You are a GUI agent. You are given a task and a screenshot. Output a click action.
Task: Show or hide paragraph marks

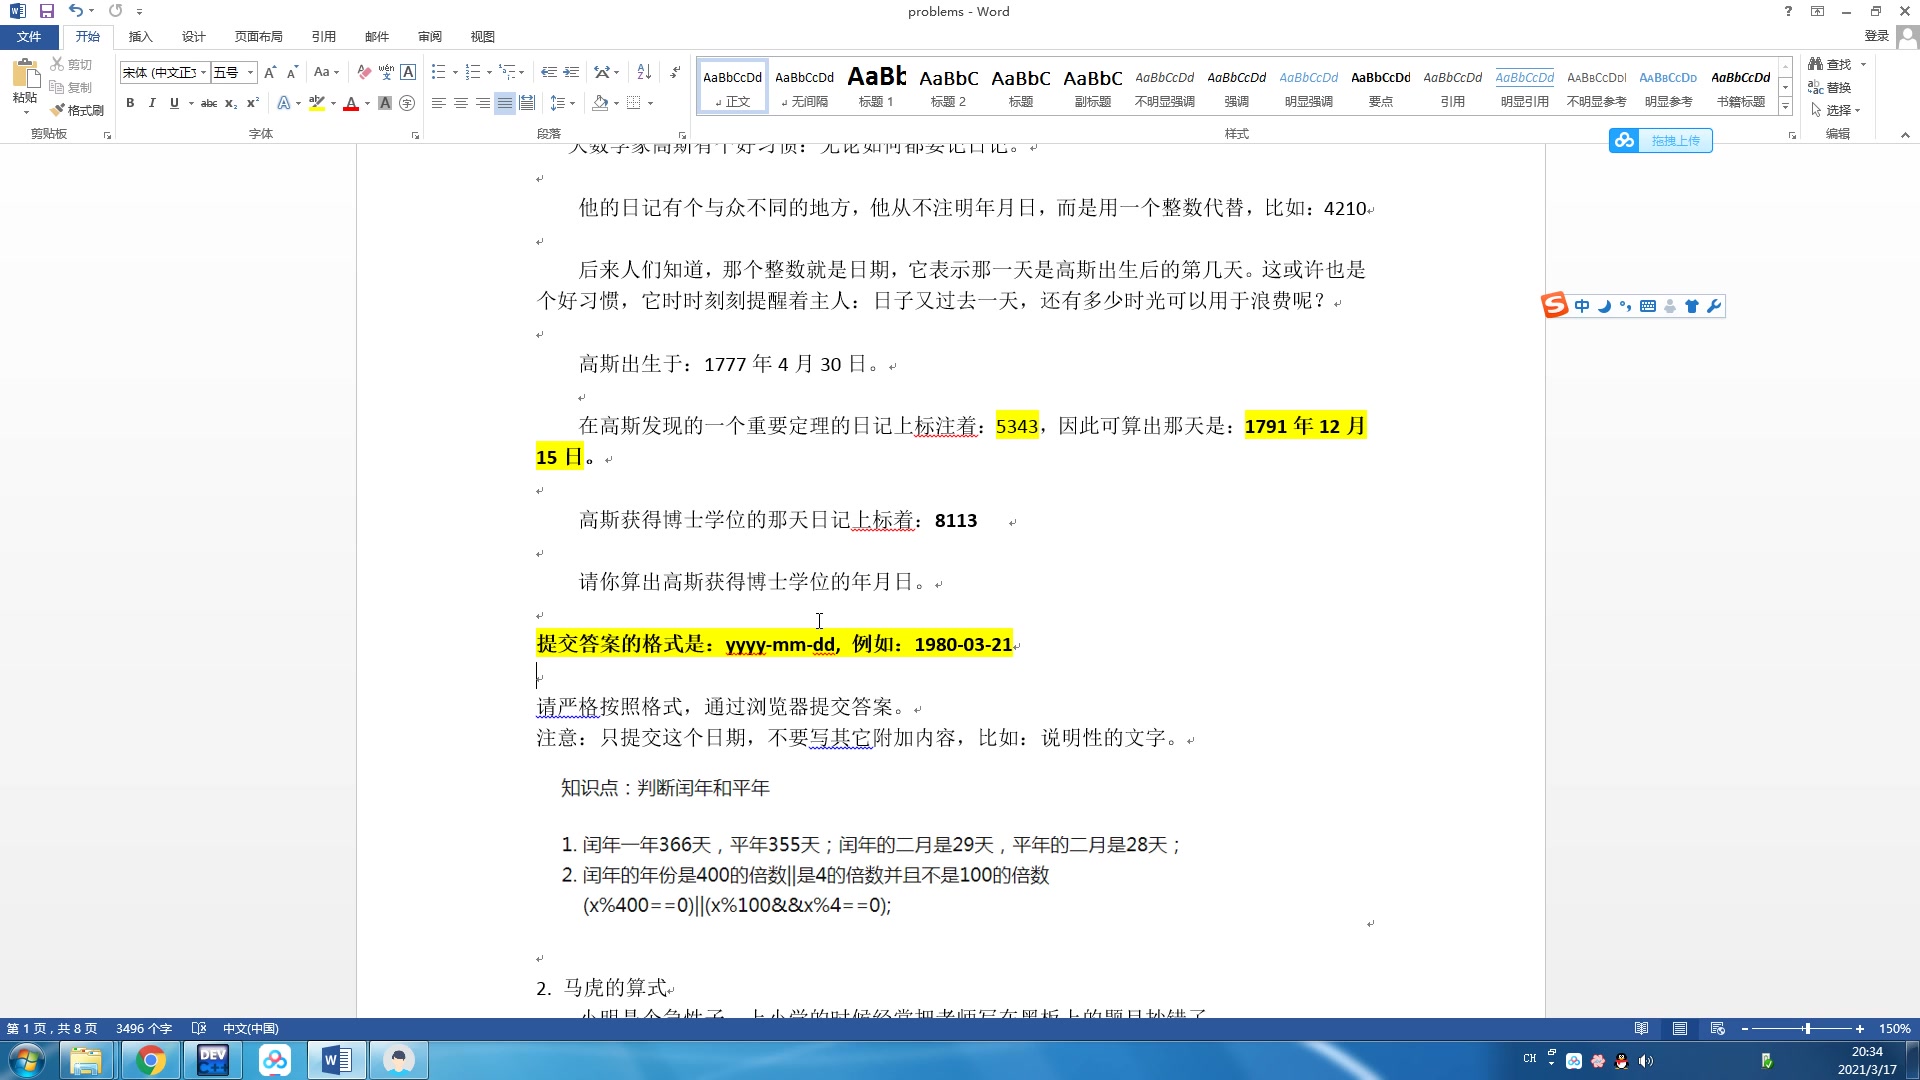[675, 72]
